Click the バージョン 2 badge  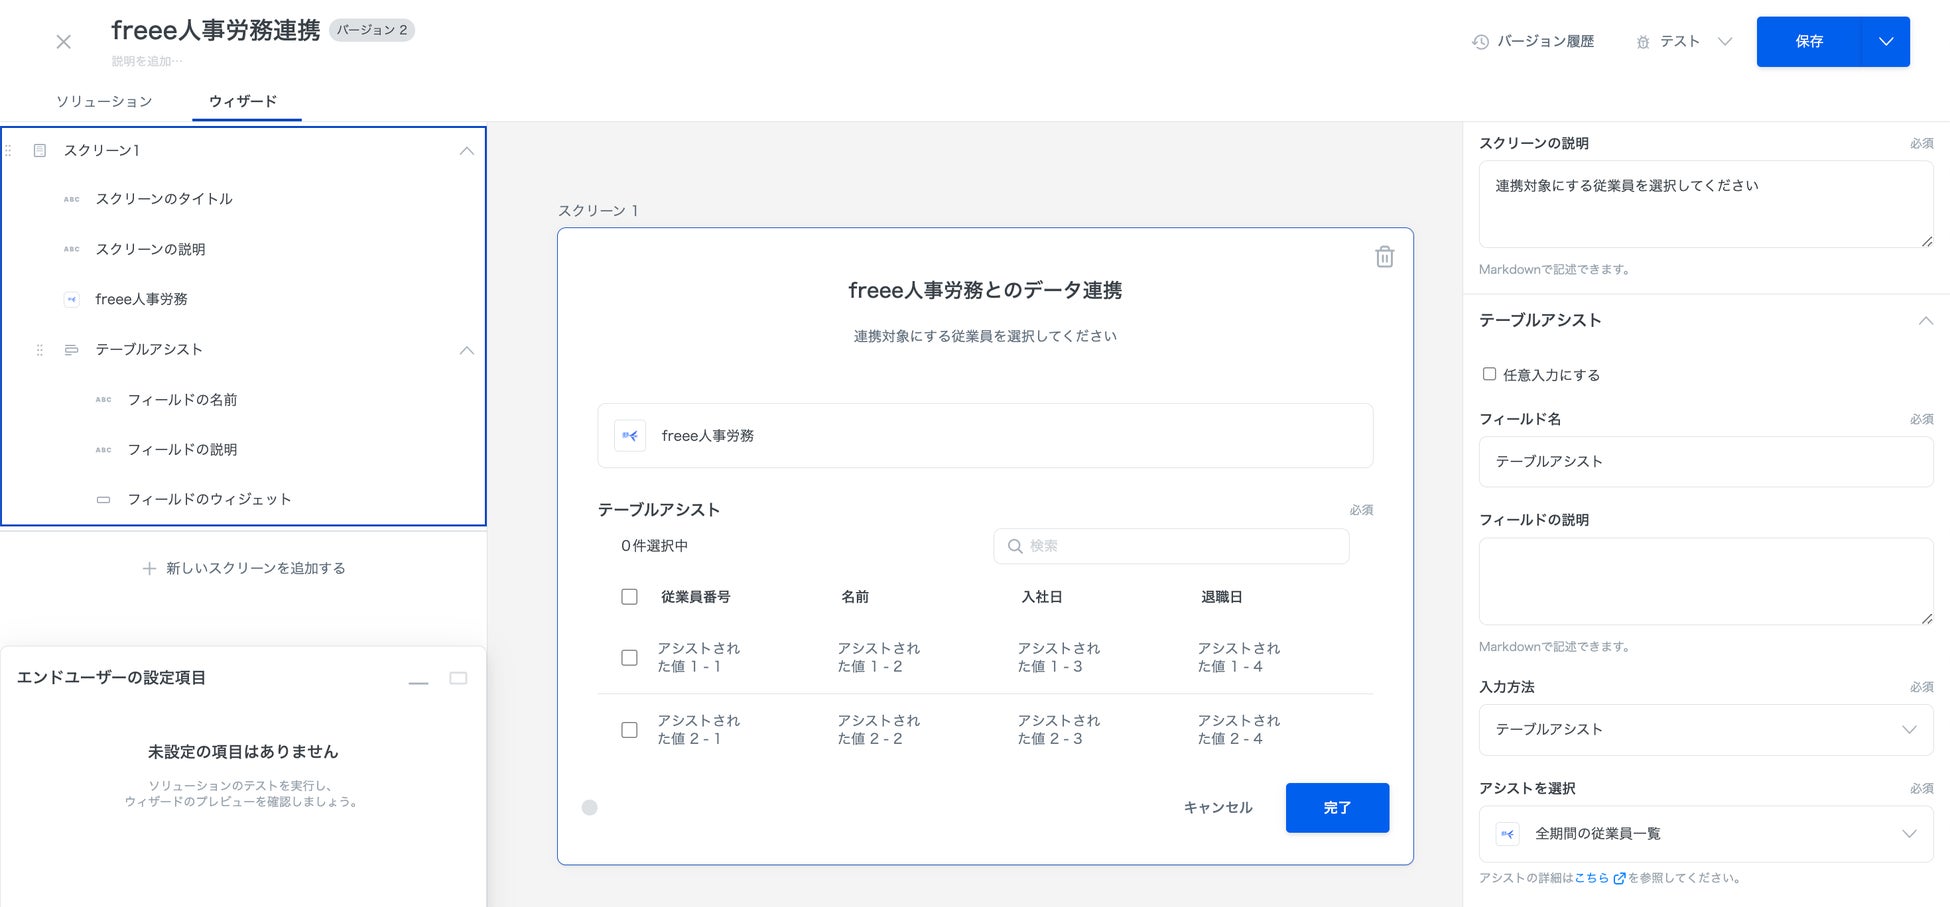coord(372,30)
